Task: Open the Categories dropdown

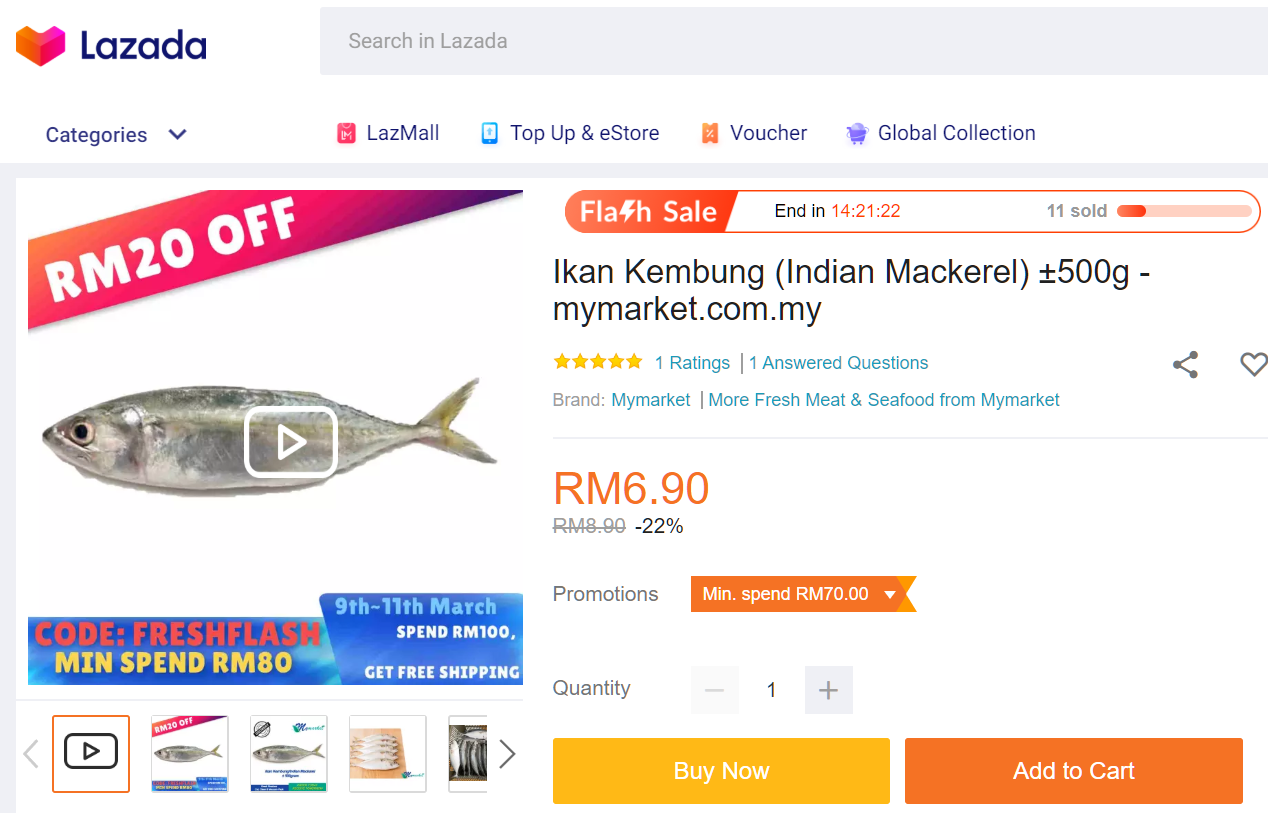Action: coord(115,134)
